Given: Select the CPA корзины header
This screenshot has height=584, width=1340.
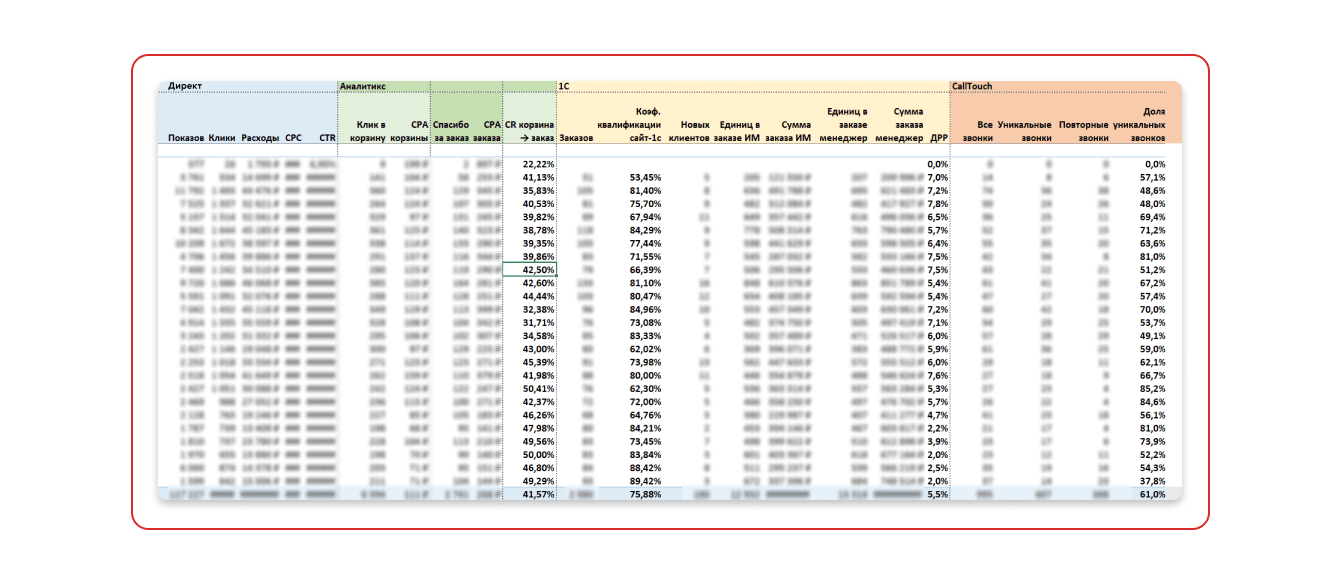Looking at the screenshot, I should (409, 131).
